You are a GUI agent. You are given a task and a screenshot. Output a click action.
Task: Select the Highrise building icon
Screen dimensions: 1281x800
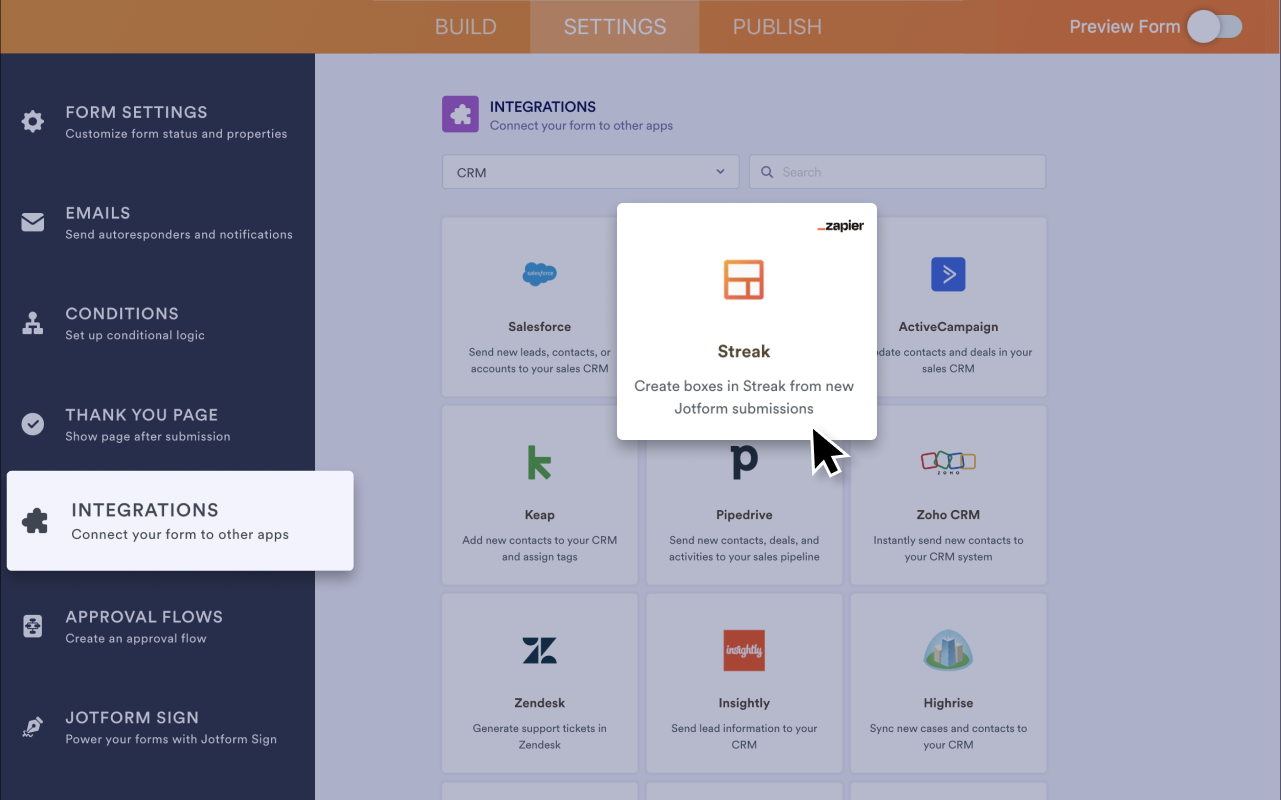click(x=948, y=650)
